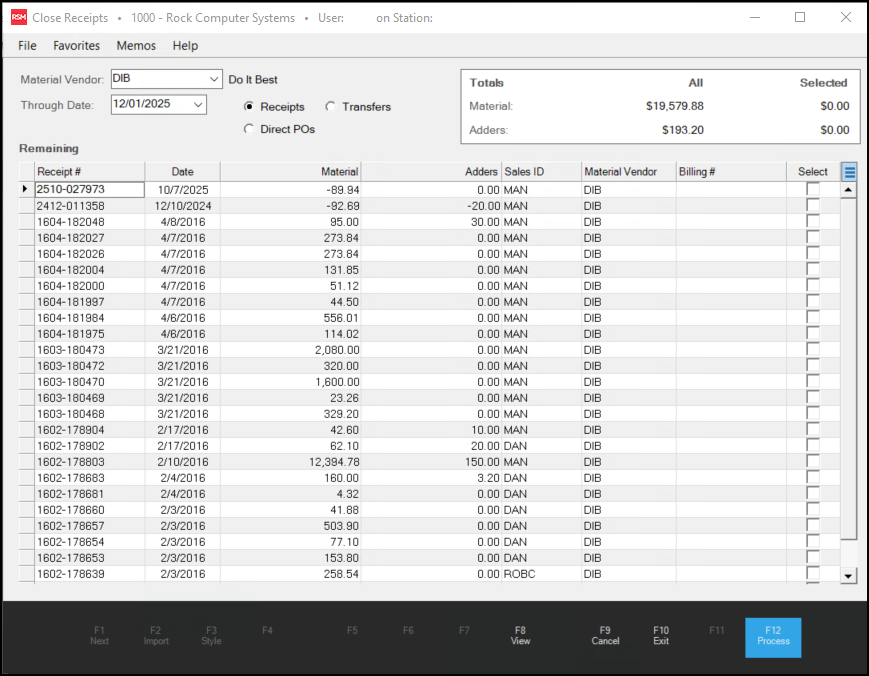869x676 pixels.
Task: Expand the Material Vendor dropdown
Action: (215, 79)
